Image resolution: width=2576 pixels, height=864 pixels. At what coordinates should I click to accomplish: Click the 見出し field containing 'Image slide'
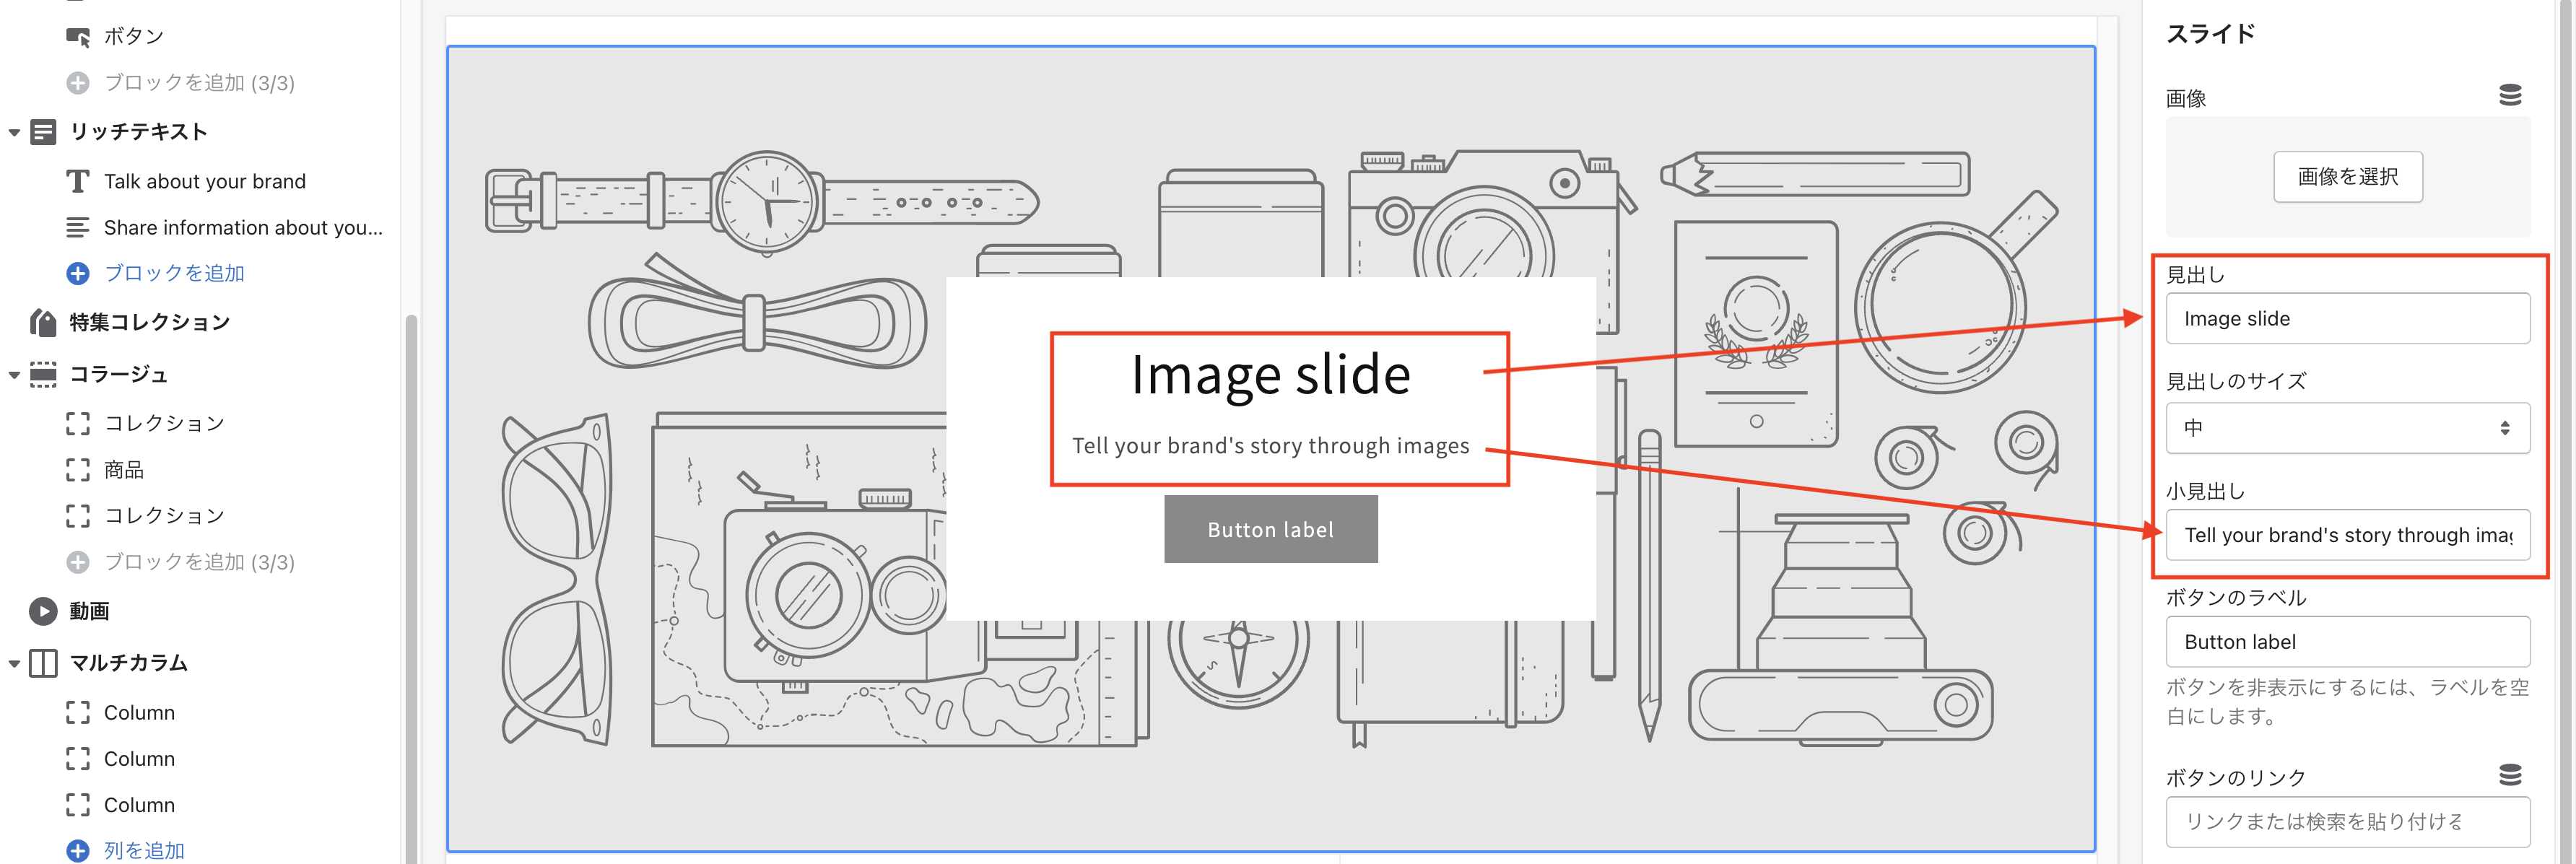2348,318
